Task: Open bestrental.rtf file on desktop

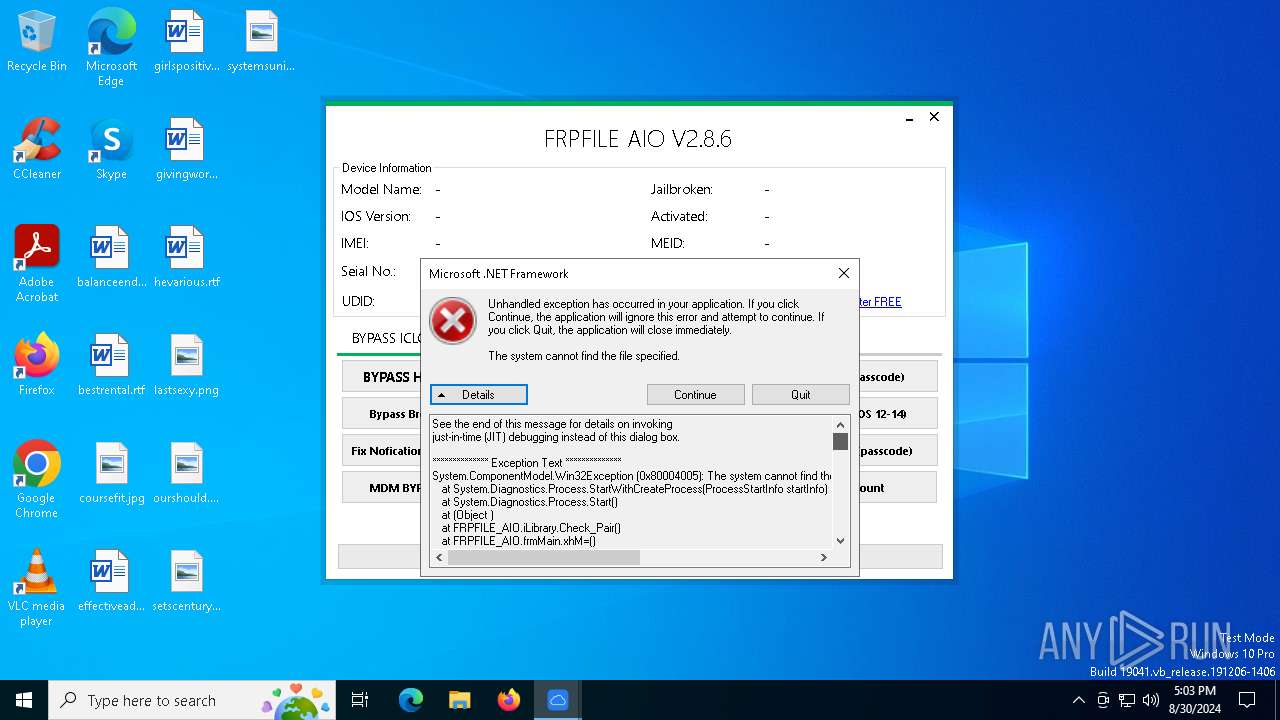Action: tap(111, 366)
